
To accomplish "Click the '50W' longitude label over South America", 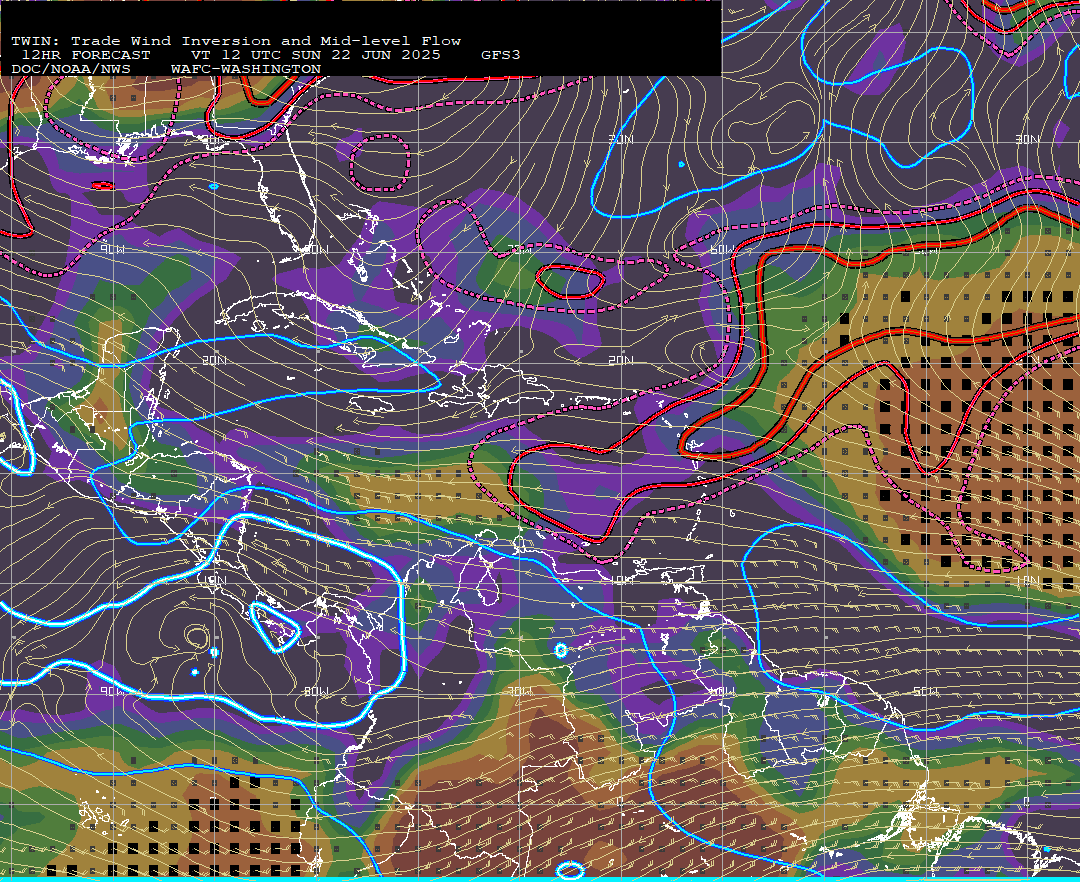I will [x=925, y=691].
